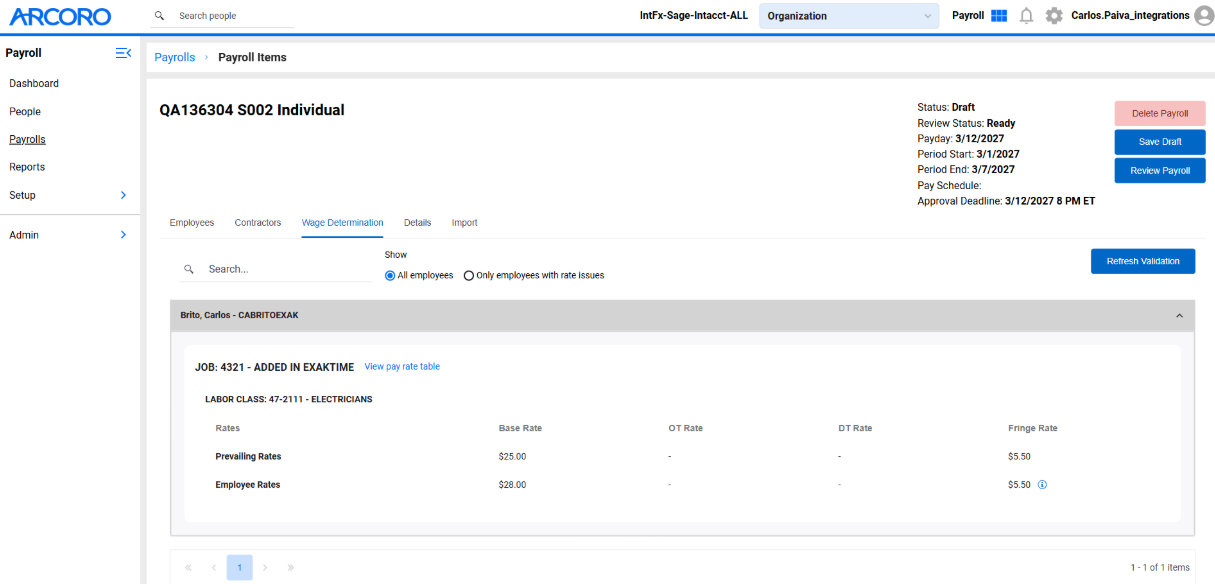1215x584 pixels.
Task: Click the search people magnifier icon
Action: [x=160, y=16]
